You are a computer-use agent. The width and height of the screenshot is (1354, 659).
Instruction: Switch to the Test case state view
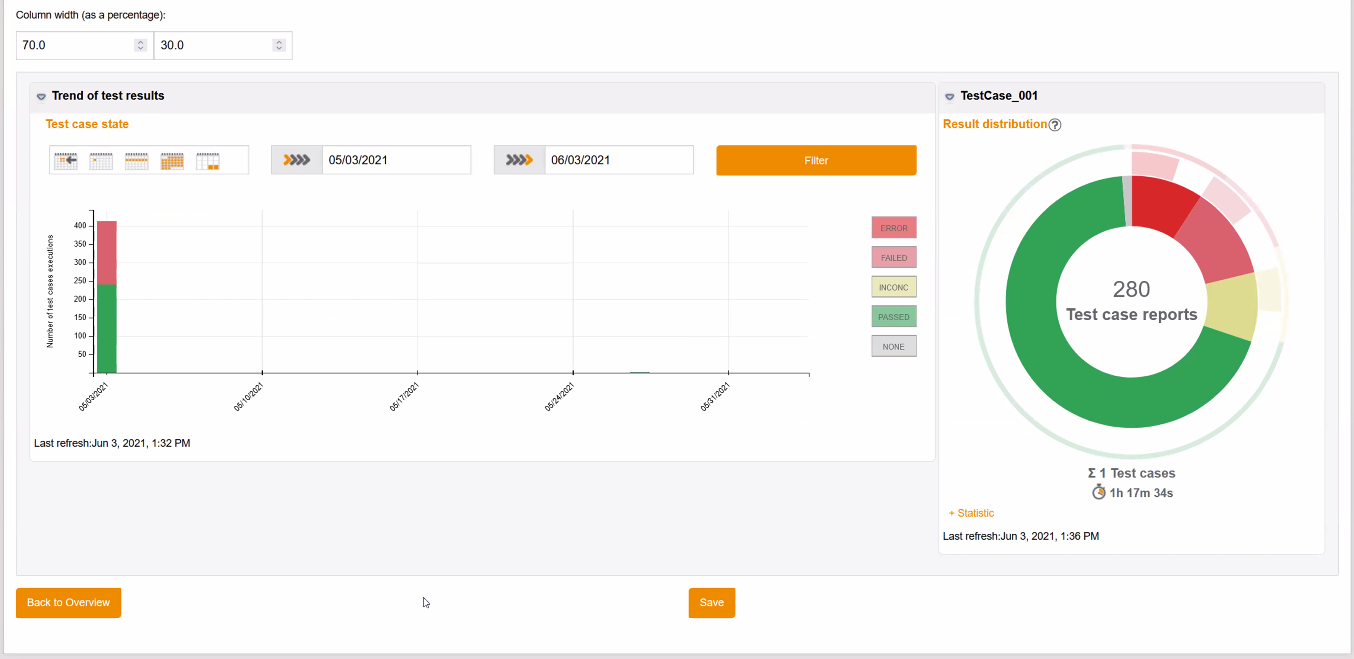tap(86, 123)
